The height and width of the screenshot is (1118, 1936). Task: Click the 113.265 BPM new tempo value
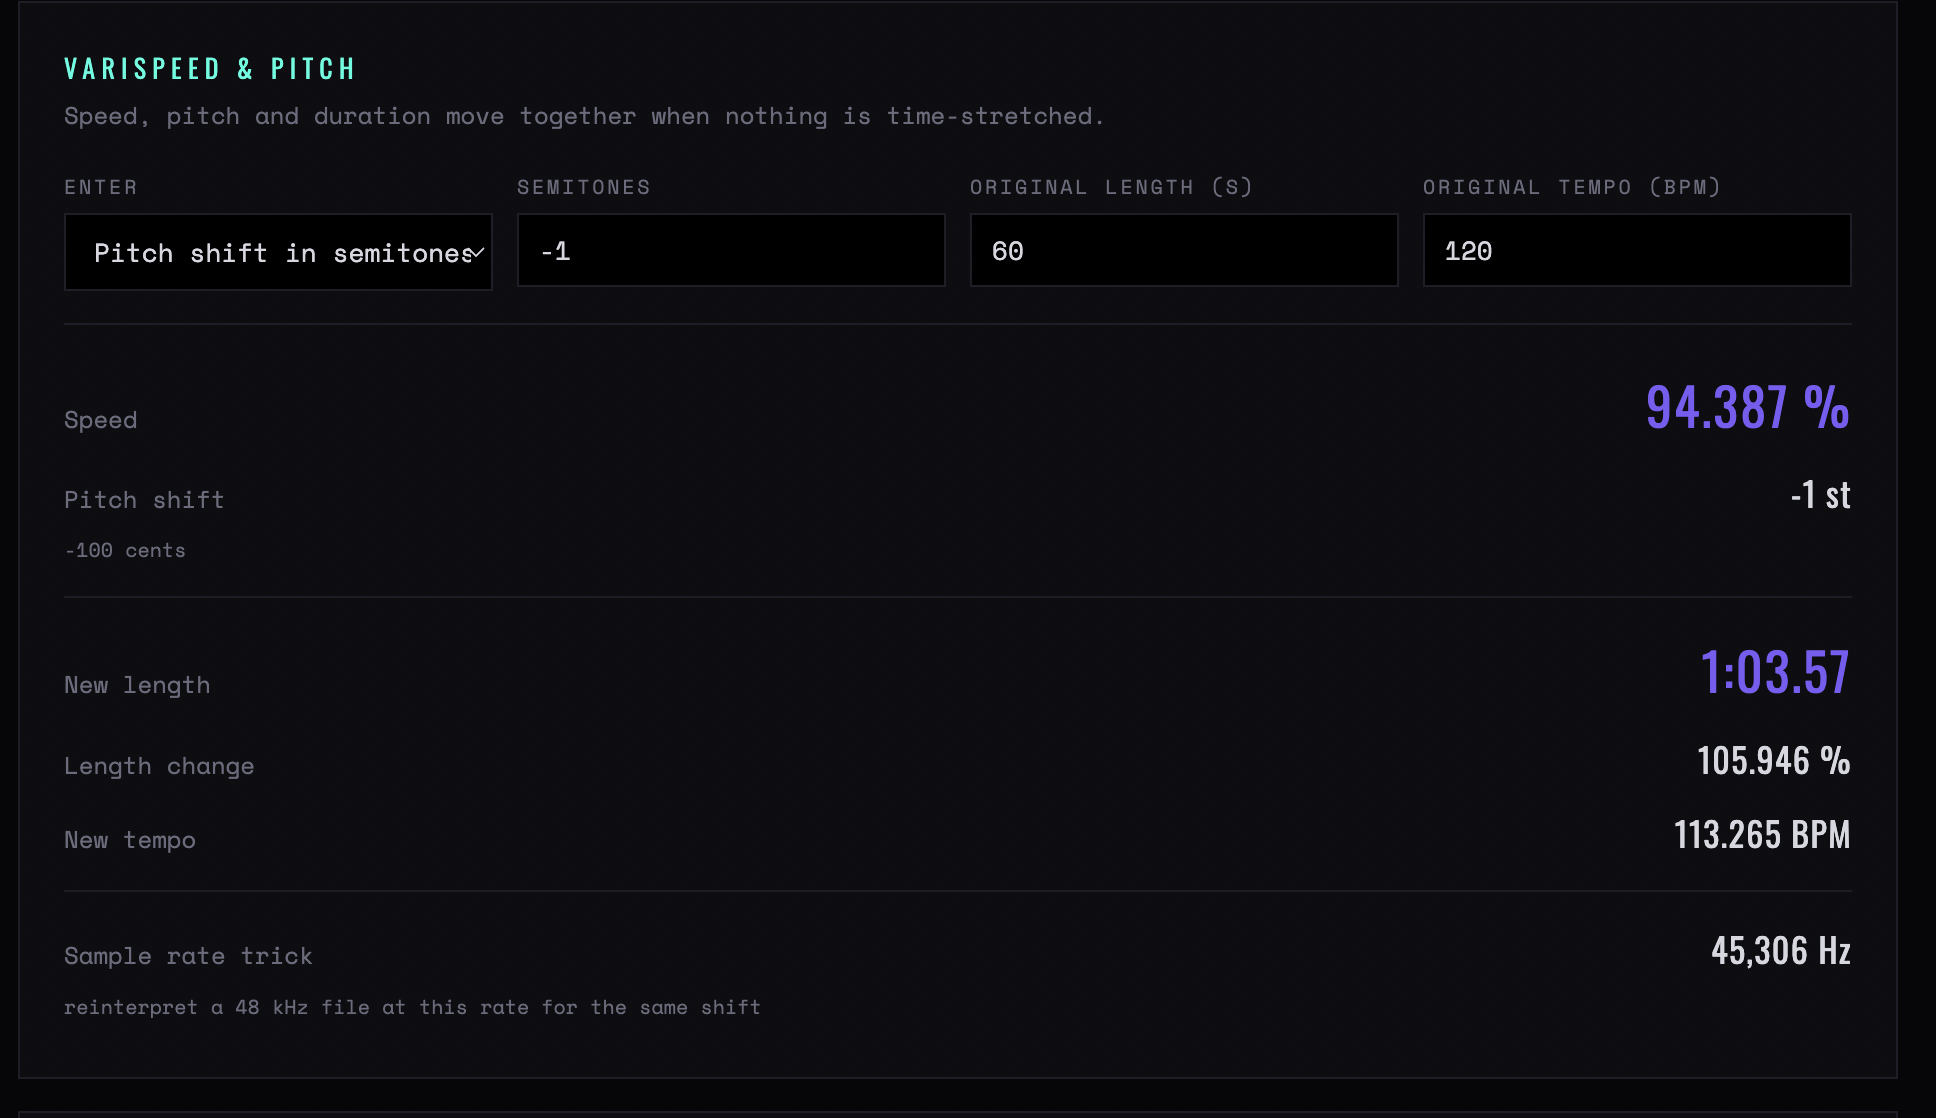click(1762, 835)
